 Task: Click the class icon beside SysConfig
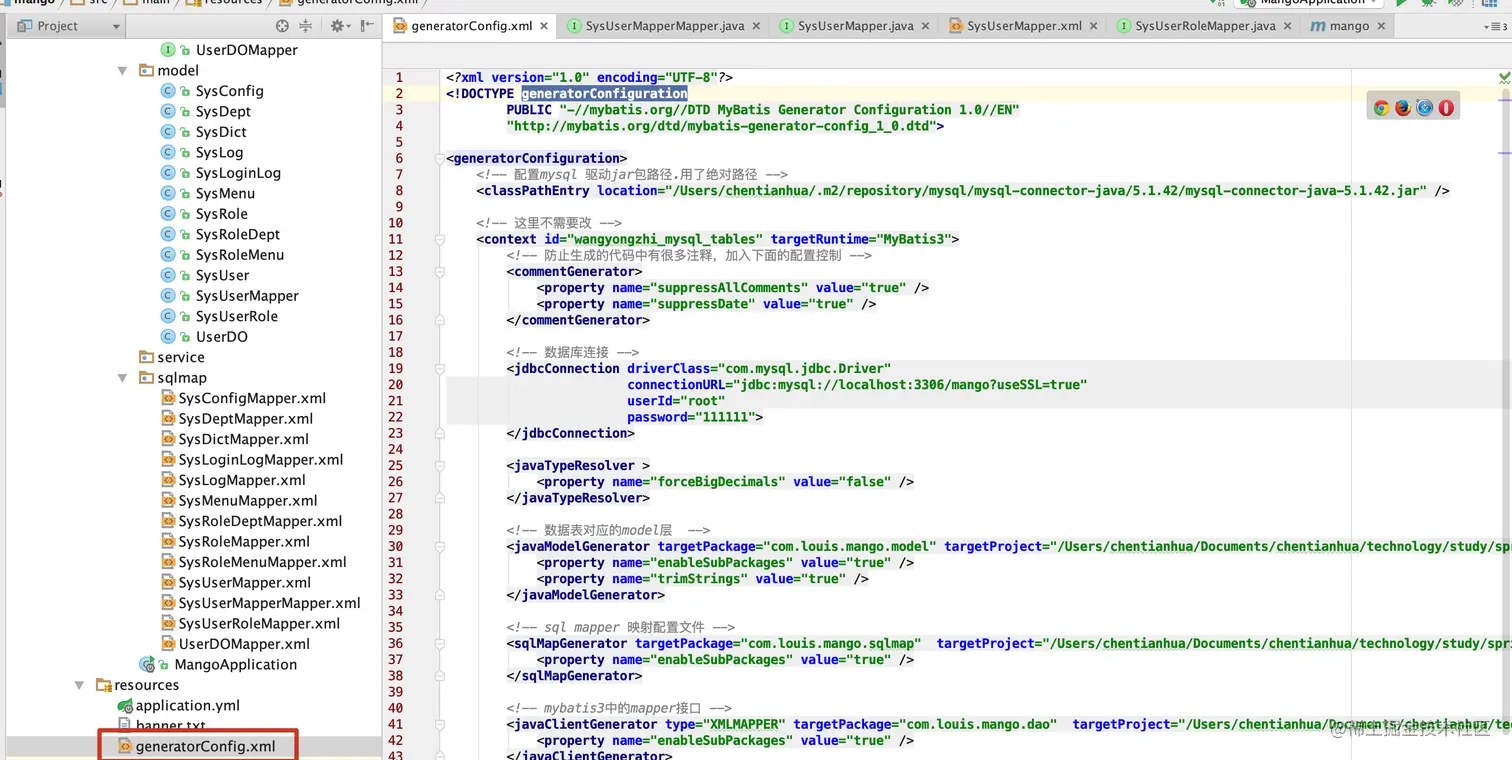click(x=168, y=91)
